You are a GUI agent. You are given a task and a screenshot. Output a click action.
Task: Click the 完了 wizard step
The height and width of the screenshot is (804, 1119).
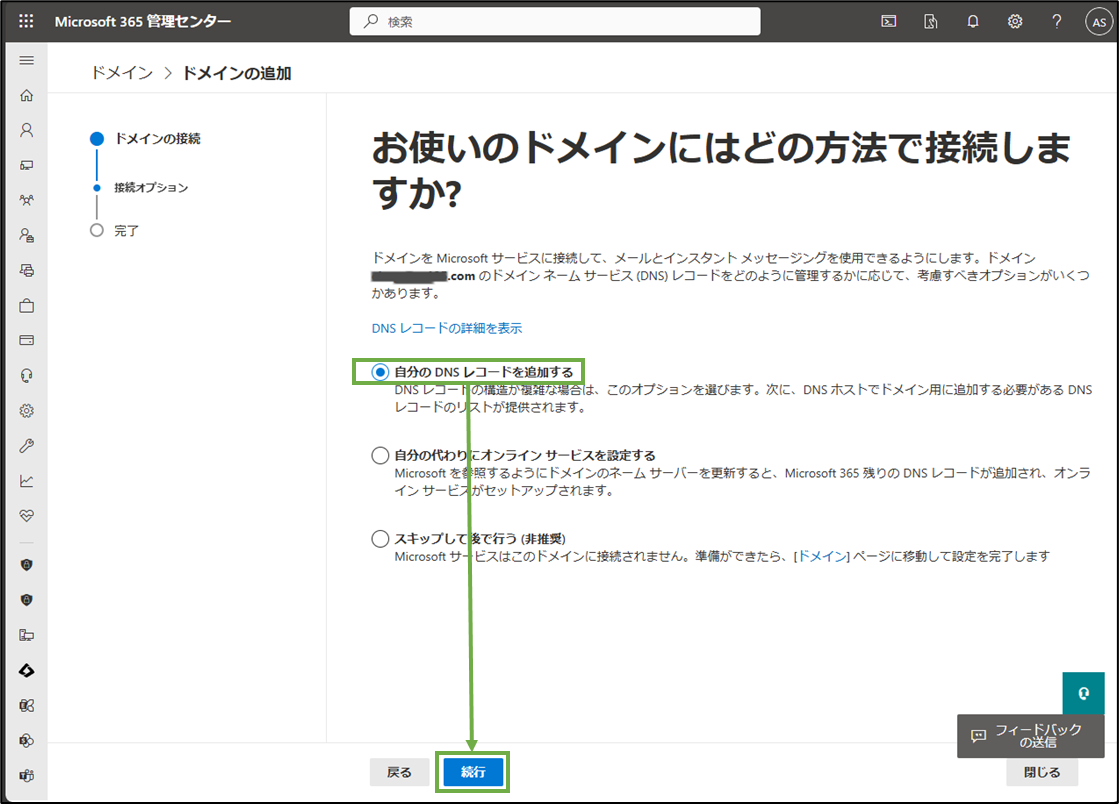[126, 230]
